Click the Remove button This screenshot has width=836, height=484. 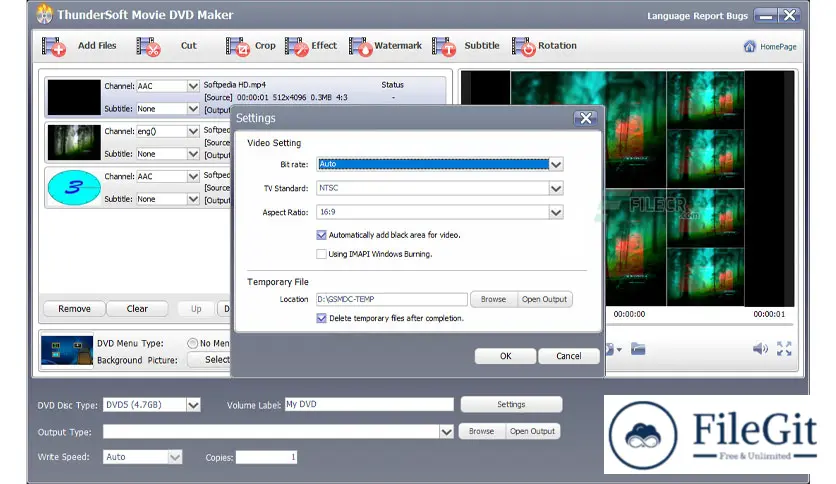tap(74, 309)
